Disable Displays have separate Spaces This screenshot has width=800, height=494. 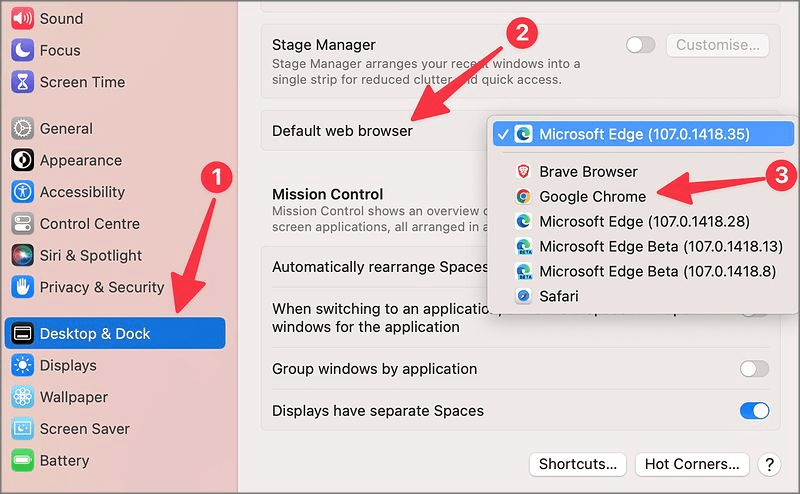(x=754, y=411)
